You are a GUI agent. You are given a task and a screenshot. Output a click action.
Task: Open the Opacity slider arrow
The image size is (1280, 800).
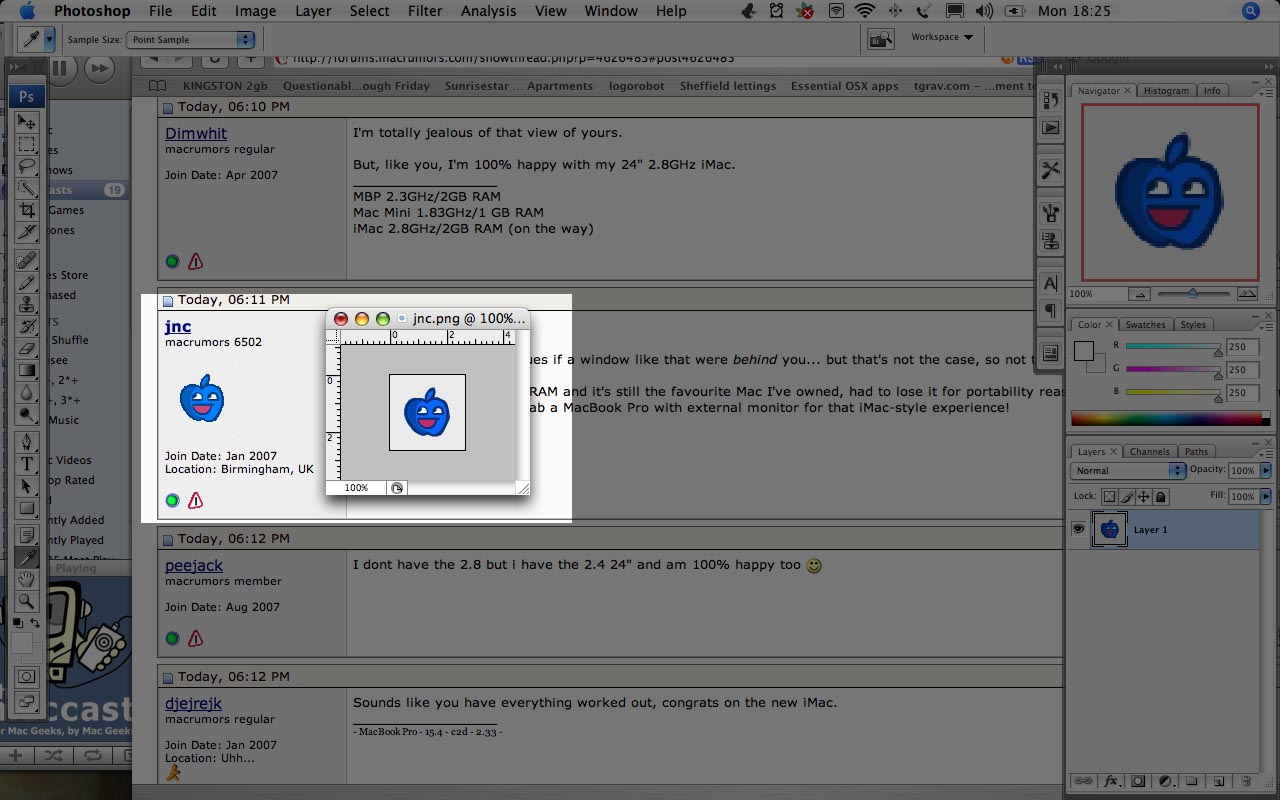(1266, 470)
